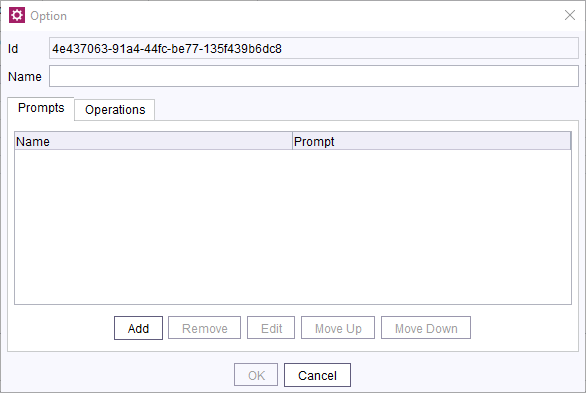The width and height of the screenshot is (586, 393).
Task: Click the Move Up button
Action: 338,328
